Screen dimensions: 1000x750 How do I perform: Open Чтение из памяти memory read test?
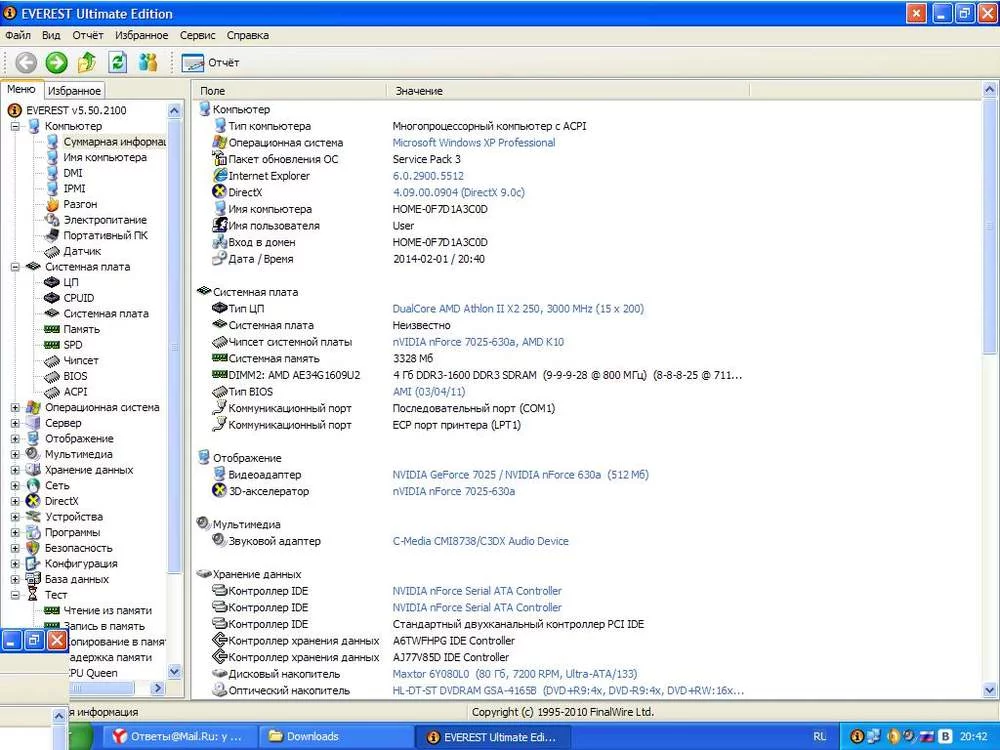point(107,610)
